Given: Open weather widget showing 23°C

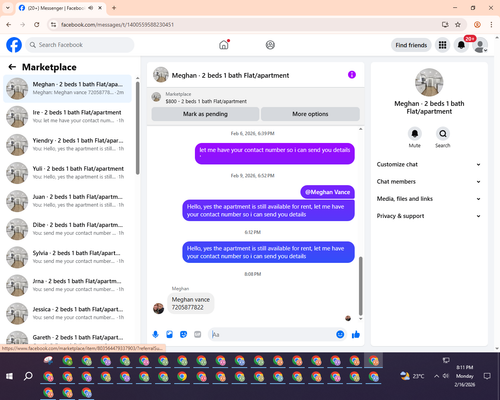Looking at the screenshot, I should (x=412, y=376).
